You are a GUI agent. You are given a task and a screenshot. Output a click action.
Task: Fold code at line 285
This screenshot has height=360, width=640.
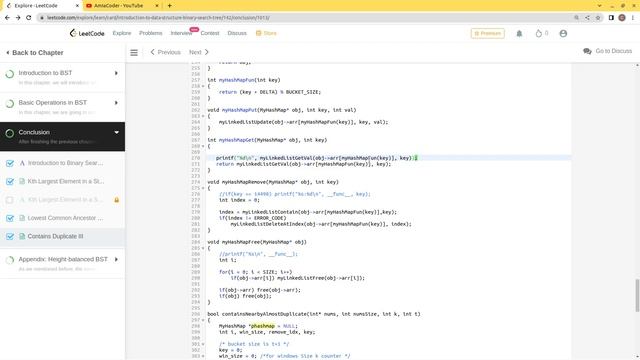203,248
